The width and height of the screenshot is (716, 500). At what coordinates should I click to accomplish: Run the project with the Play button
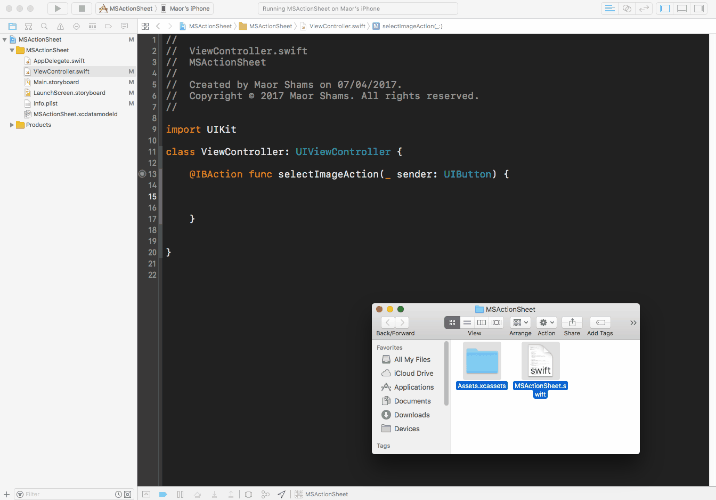click(57, 8)
